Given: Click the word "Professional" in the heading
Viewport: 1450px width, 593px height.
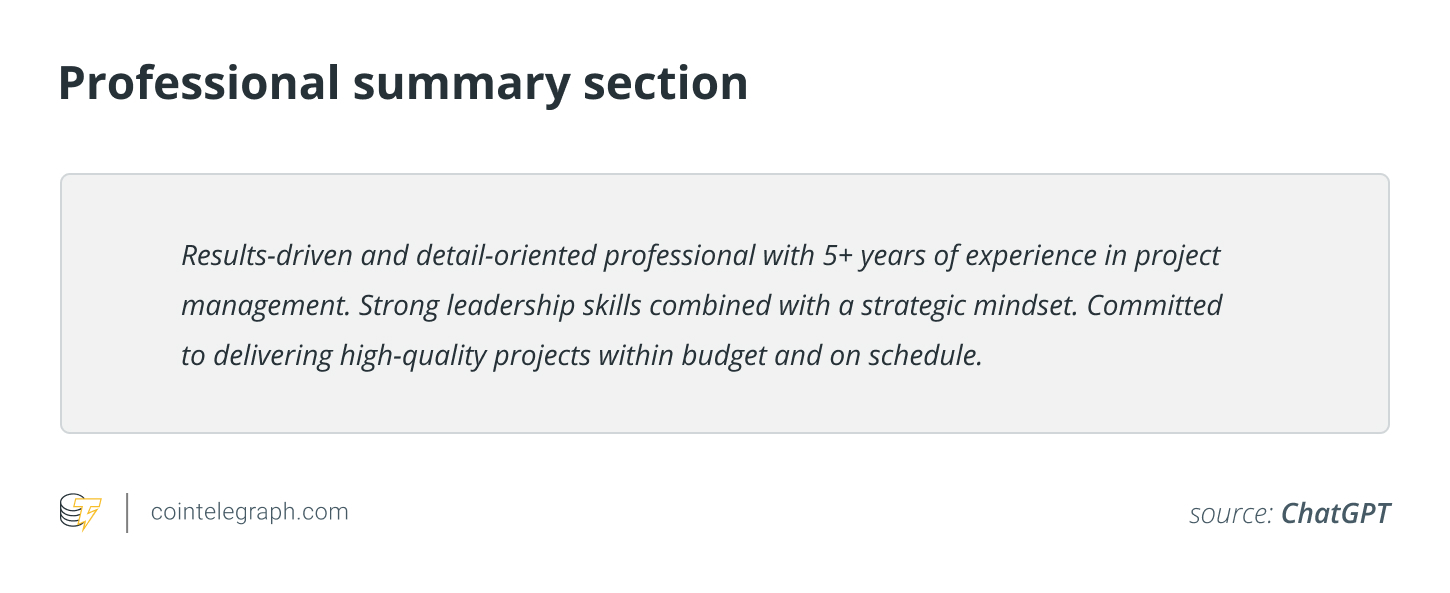Looking at the screenshot, I should point(199,83).
